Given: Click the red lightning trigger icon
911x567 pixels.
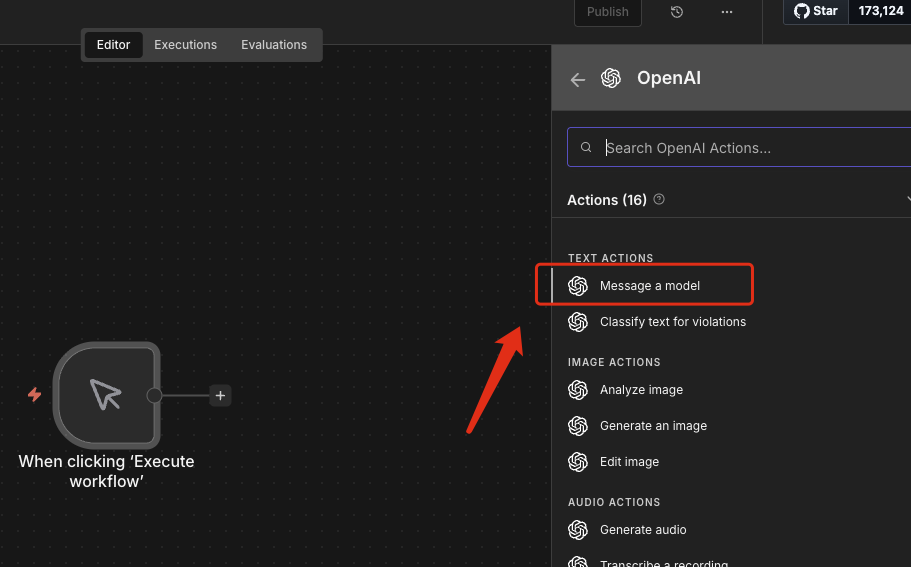Looking at the screenshot, I should [34, 394].
